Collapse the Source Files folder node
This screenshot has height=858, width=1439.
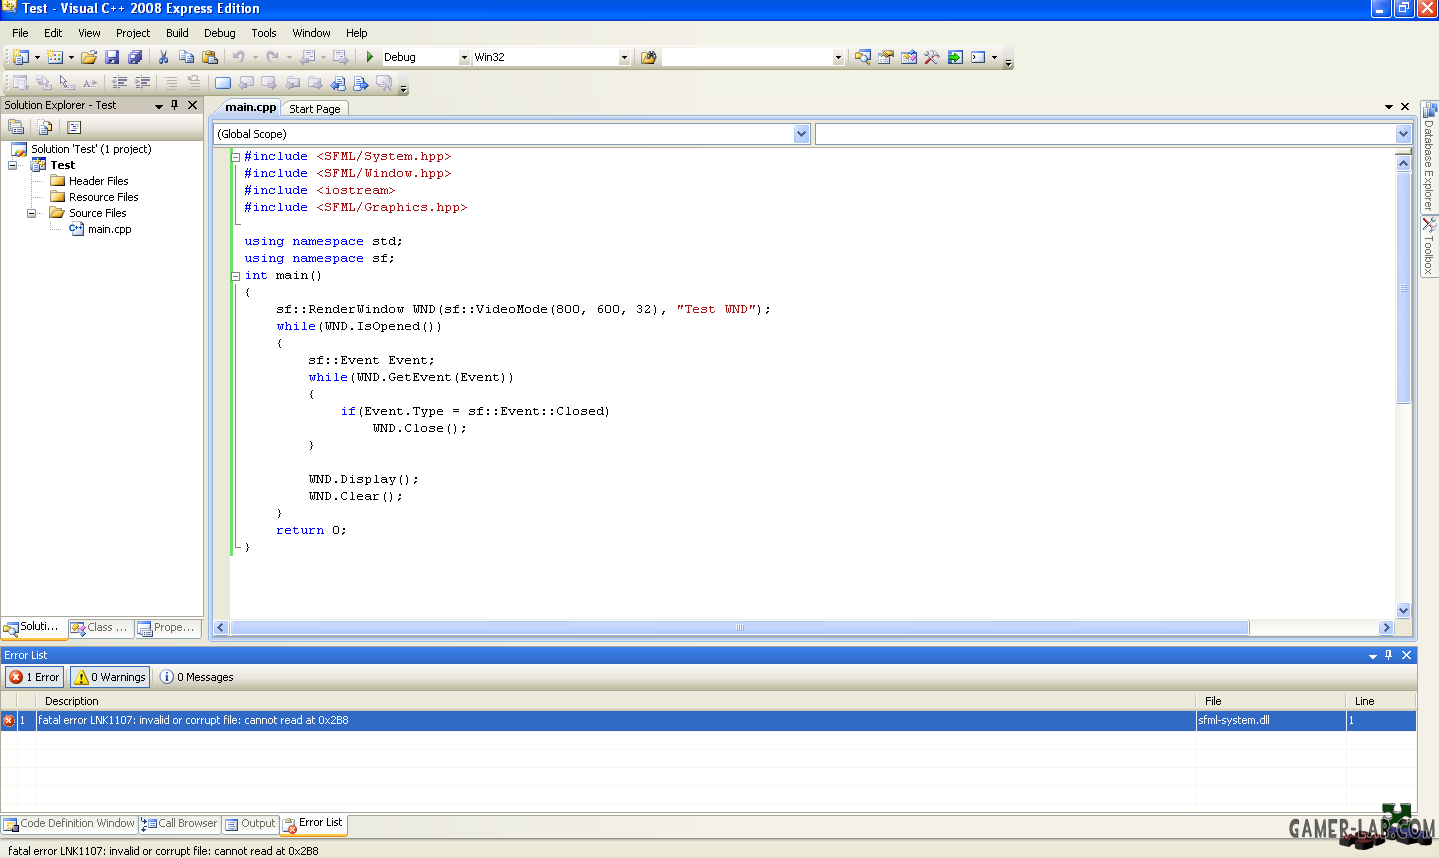click(x=31, y=213)
